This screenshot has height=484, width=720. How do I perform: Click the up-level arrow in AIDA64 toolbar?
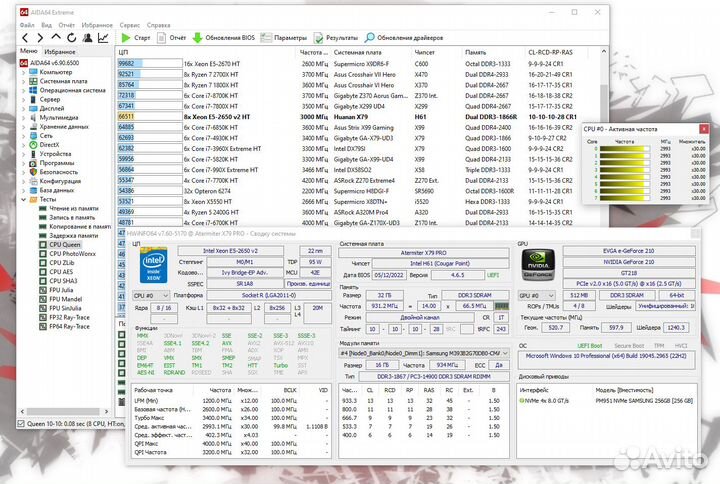pyautogui.click(x=56, y=37)
